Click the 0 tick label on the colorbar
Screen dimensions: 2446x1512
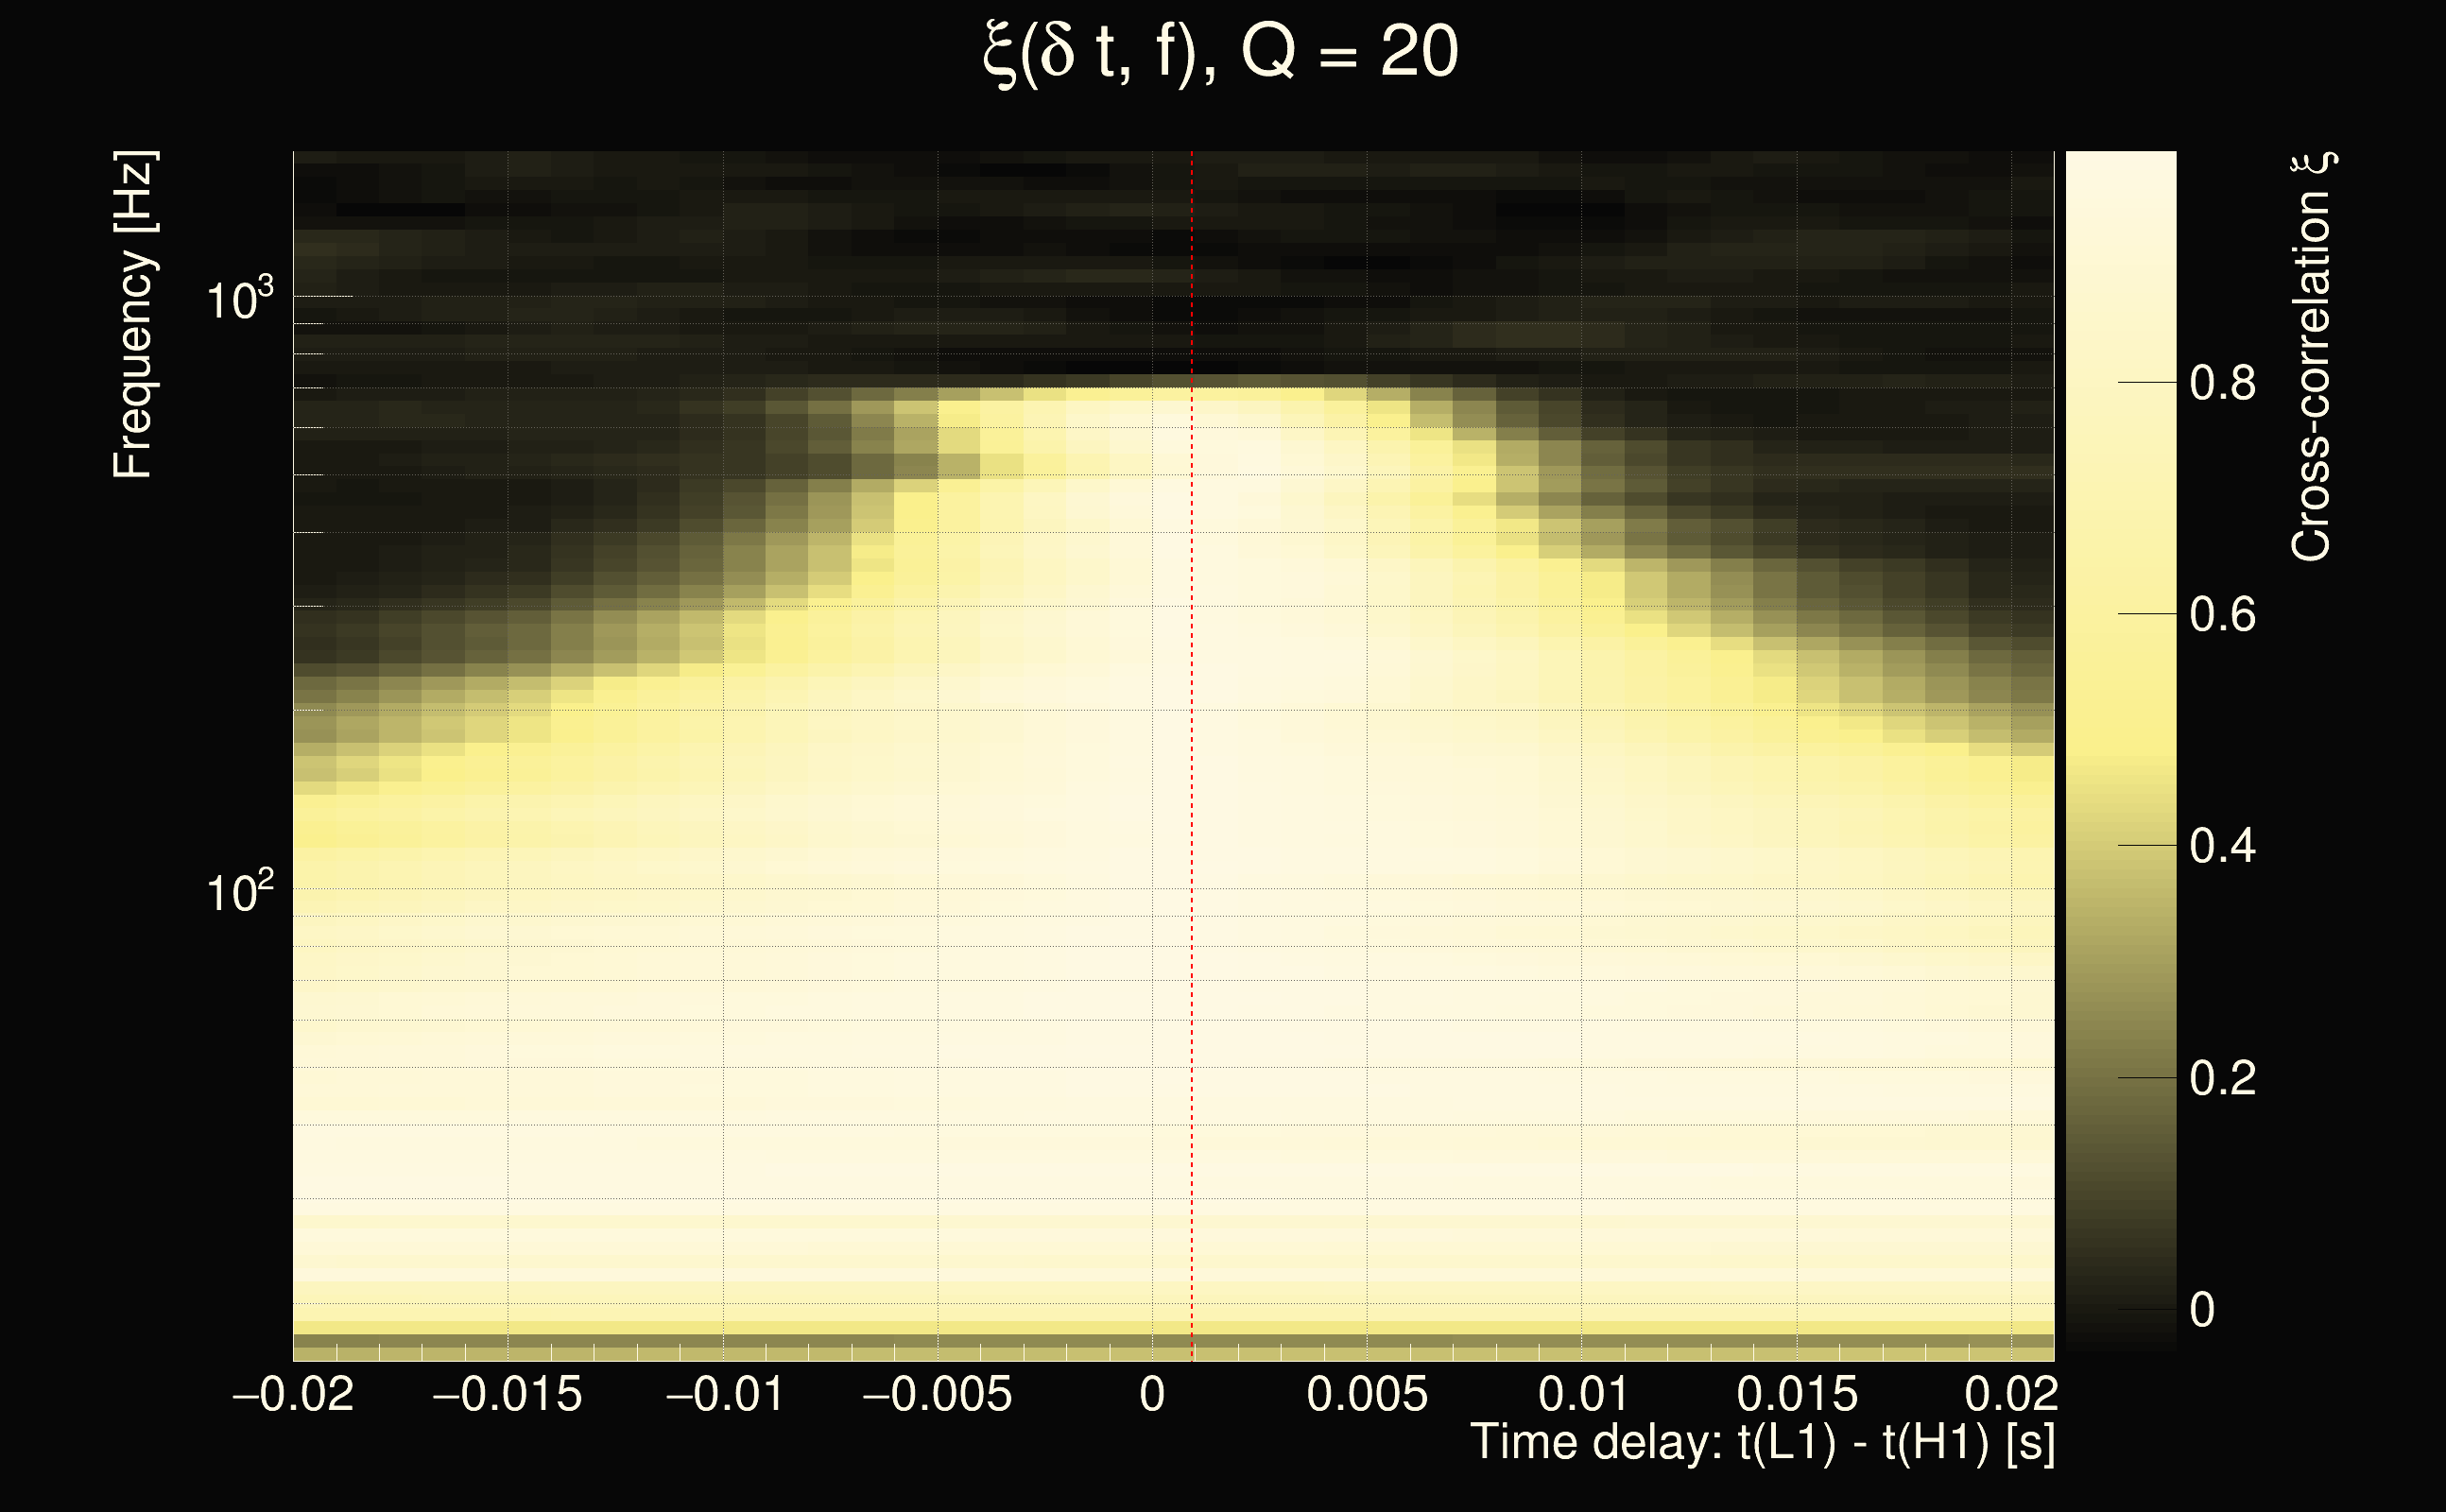(x=2202, y=1311)
